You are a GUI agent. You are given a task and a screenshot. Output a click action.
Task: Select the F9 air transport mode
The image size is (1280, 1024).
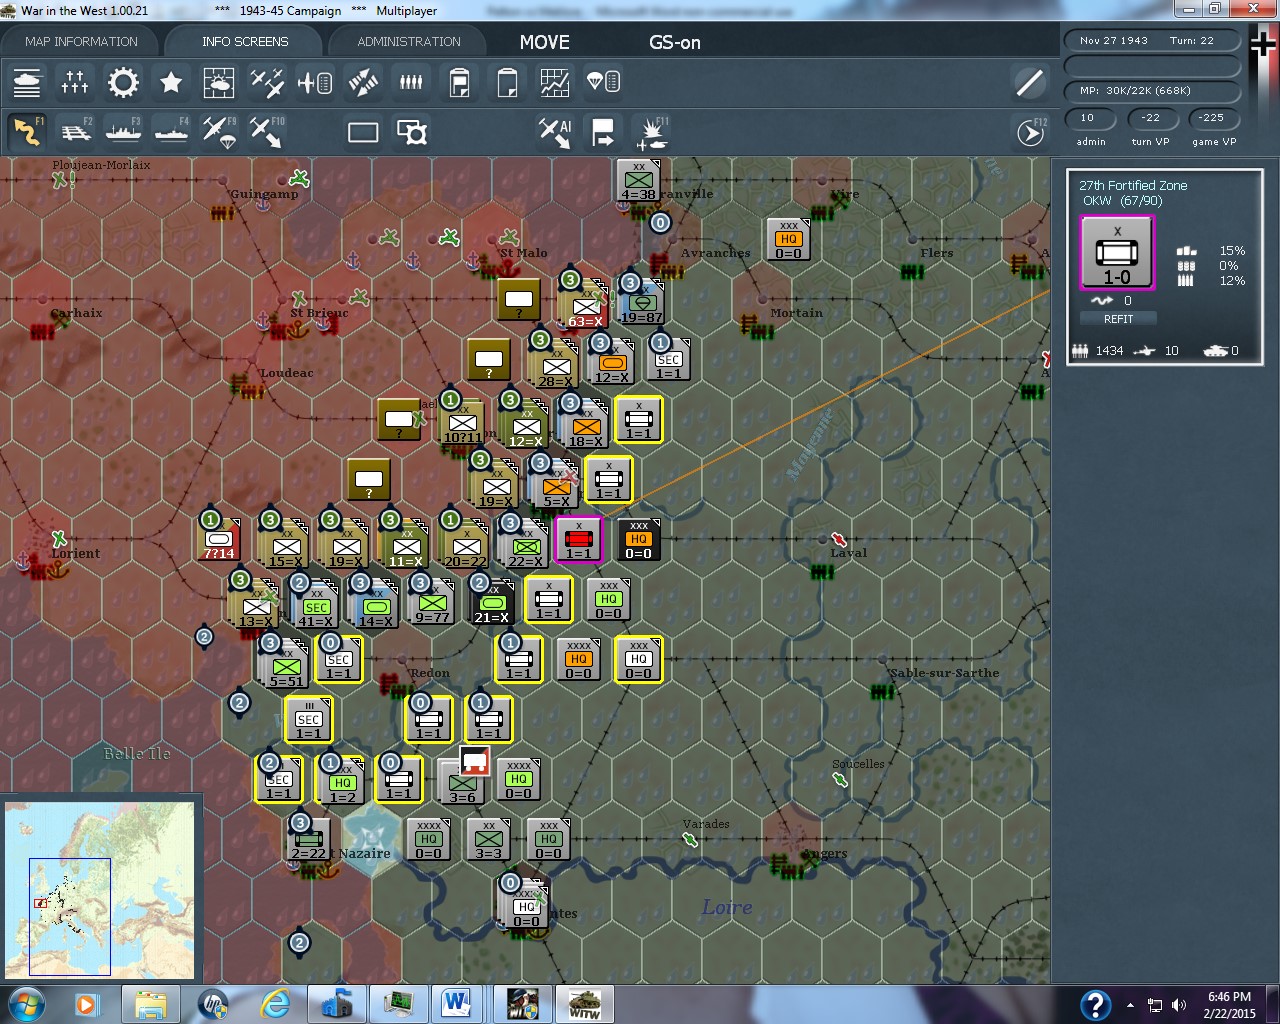click(x=219, y=132)
